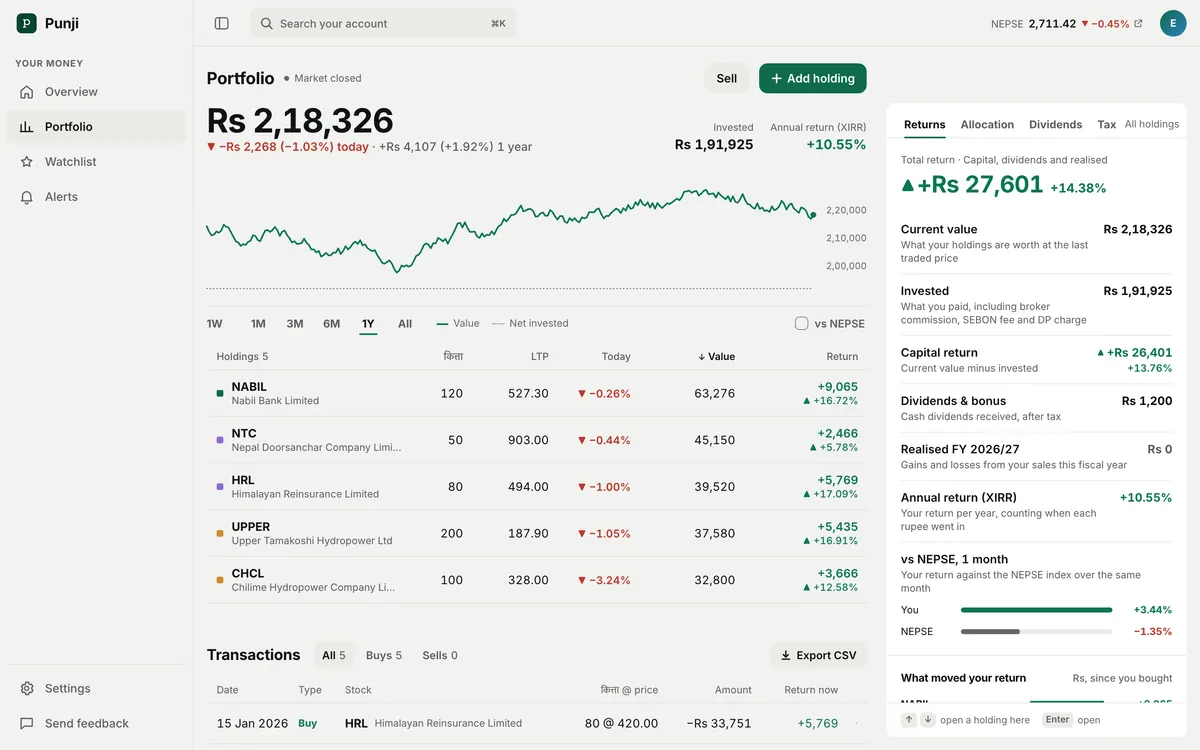
Task: Click the Value legend entry
Action: 458,324
